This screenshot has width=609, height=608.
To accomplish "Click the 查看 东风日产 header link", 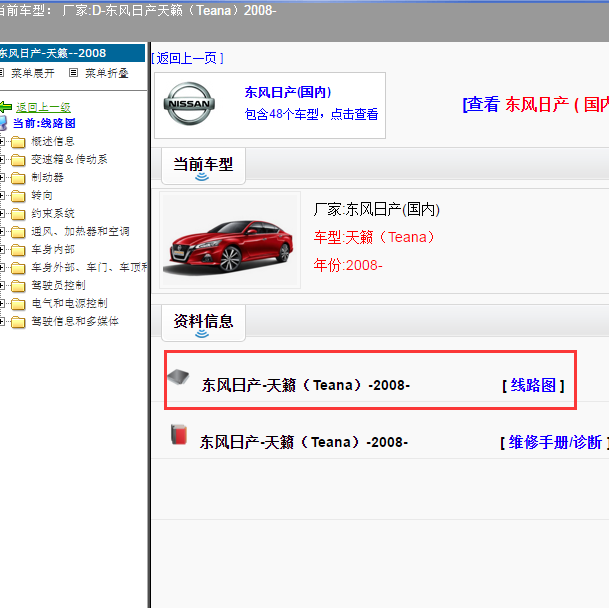I will tap(536, 105).
